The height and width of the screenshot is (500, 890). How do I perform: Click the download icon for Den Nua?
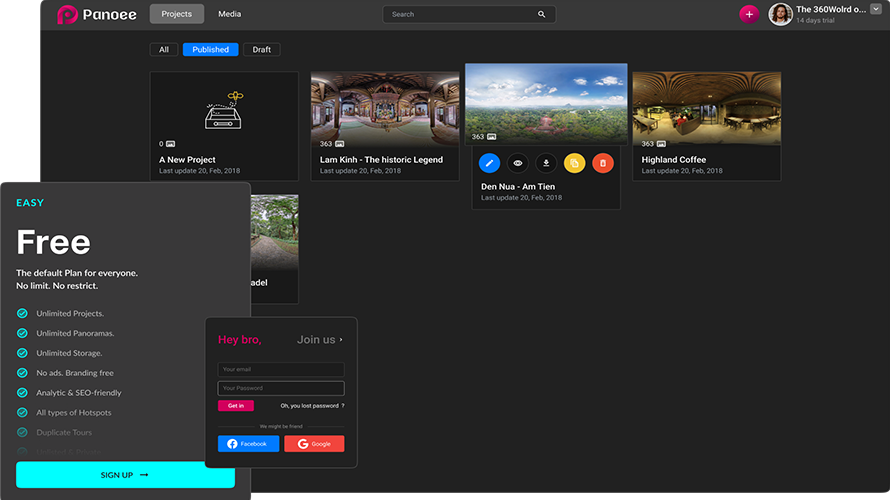coord(546,163)
